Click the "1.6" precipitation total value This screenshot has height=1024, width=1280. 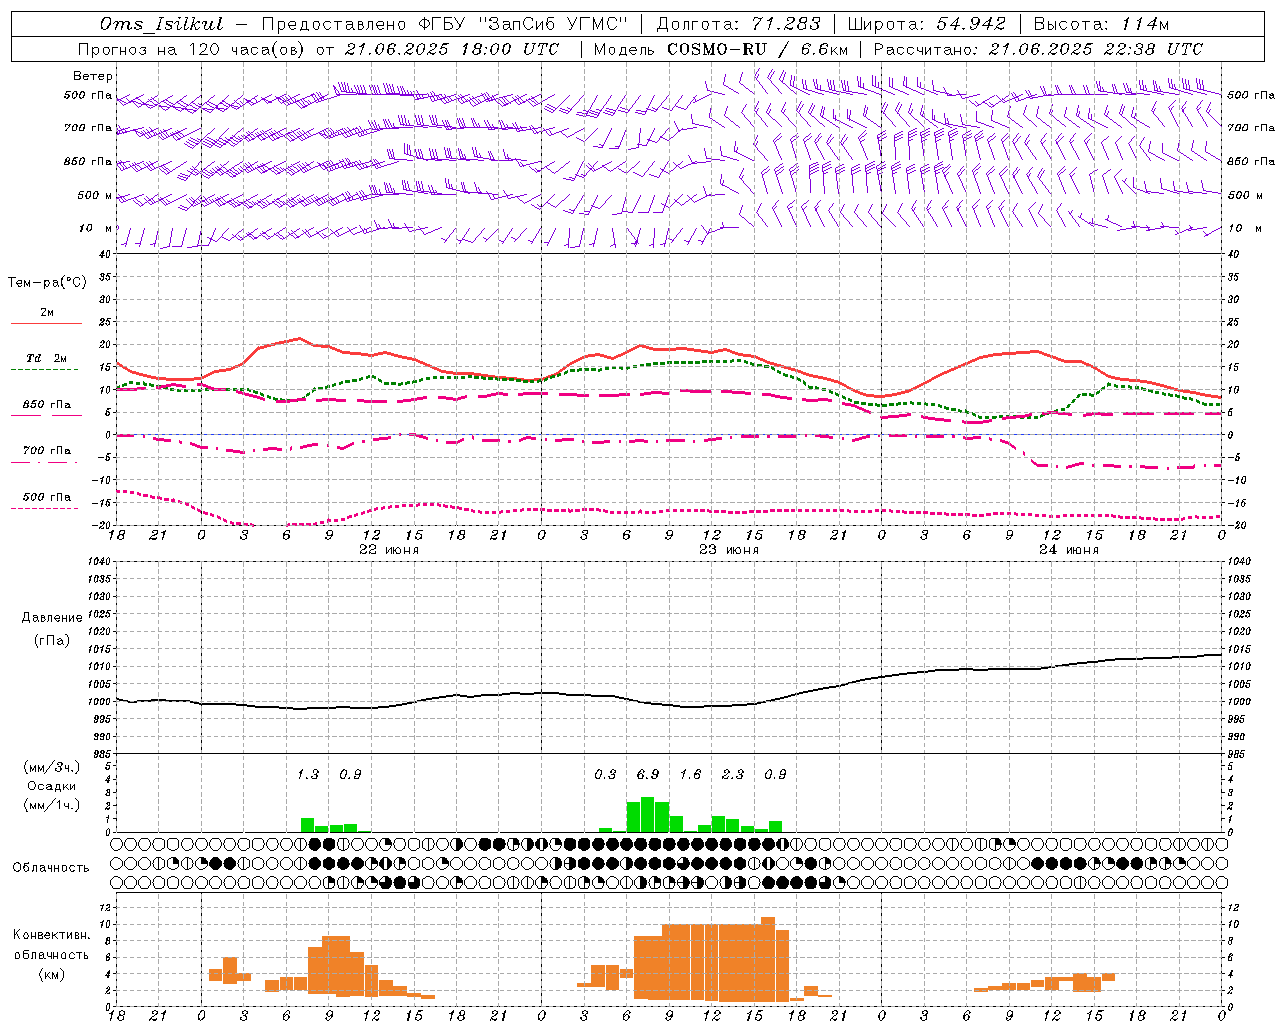tap(690, 774)
